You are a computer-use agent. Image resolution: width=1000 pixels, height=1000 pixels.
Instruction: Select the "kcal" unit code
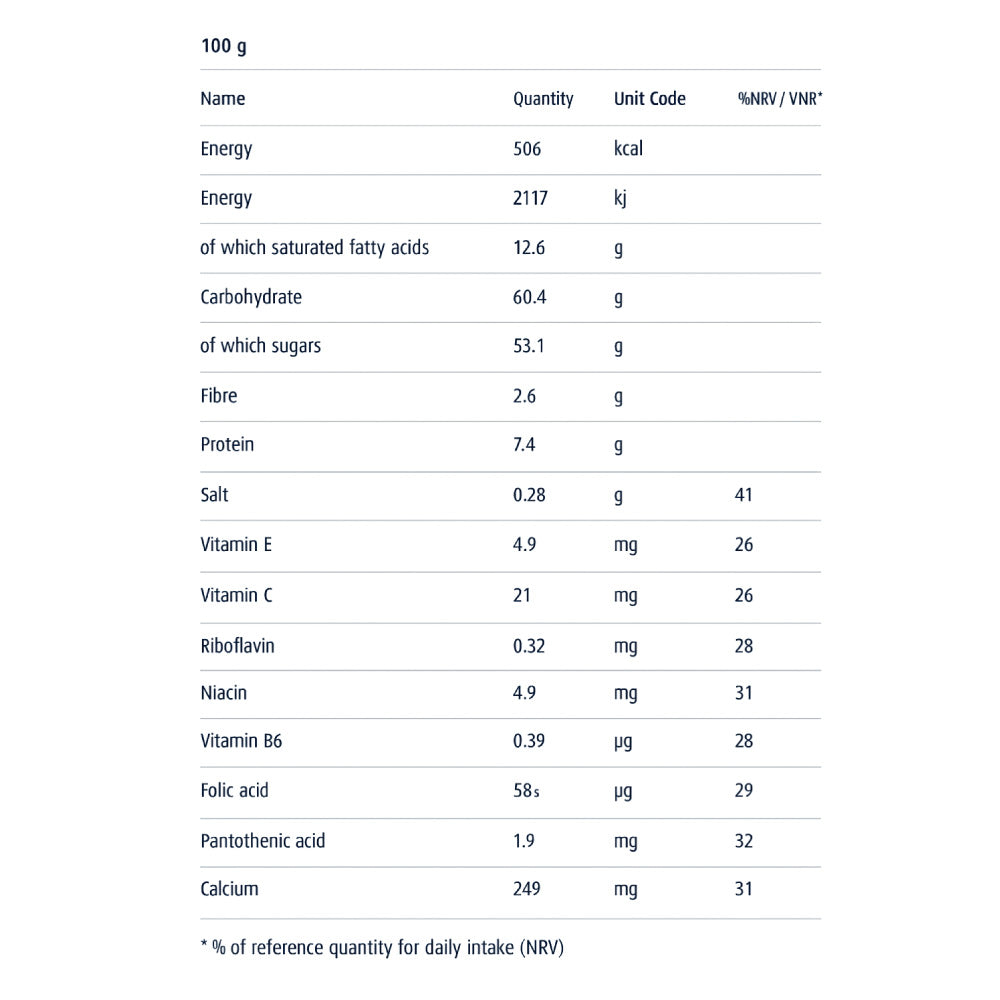pyautogui.click(x=628, y=149)
